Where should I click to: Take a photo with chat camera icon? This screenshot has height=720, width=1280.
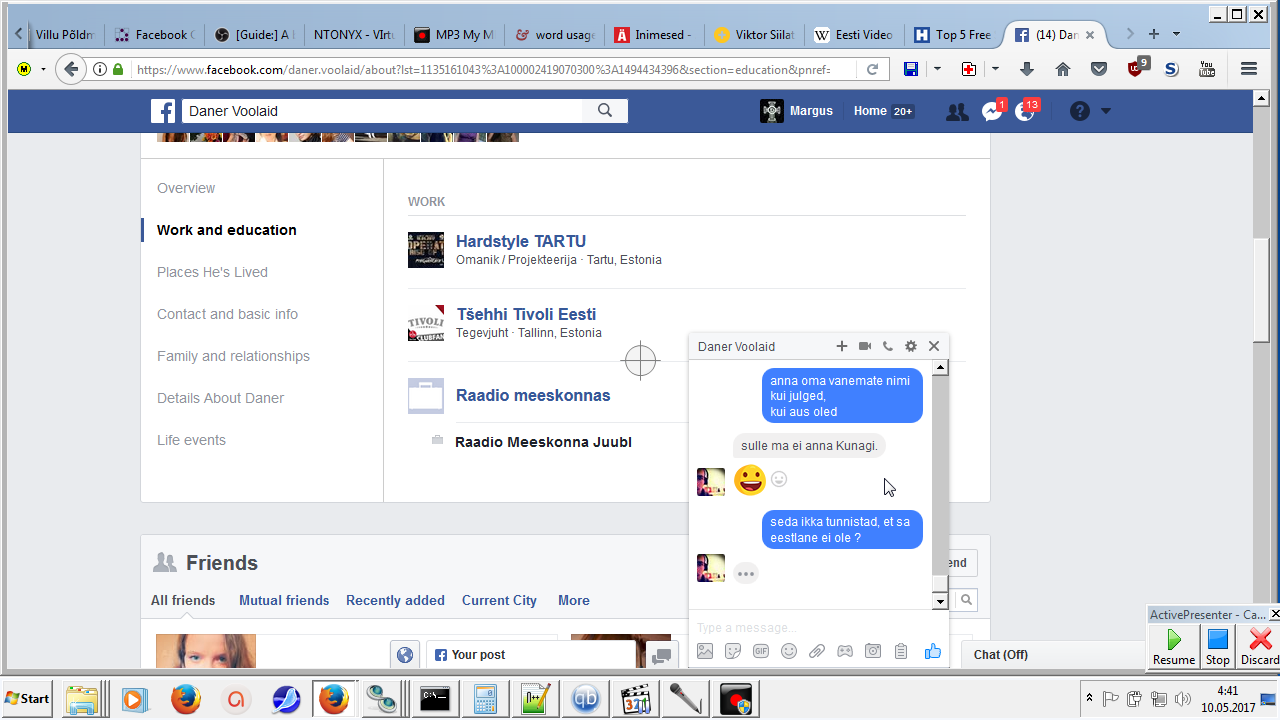click(873, 651)
